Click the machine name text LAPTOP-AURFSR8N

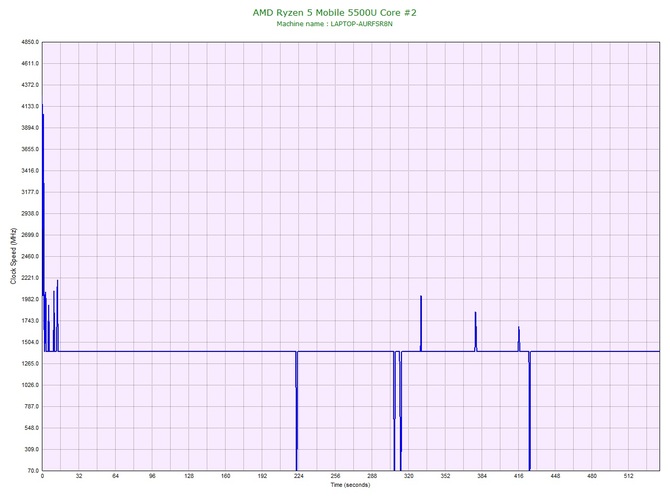pyautogui.click(x=361, y=24)
